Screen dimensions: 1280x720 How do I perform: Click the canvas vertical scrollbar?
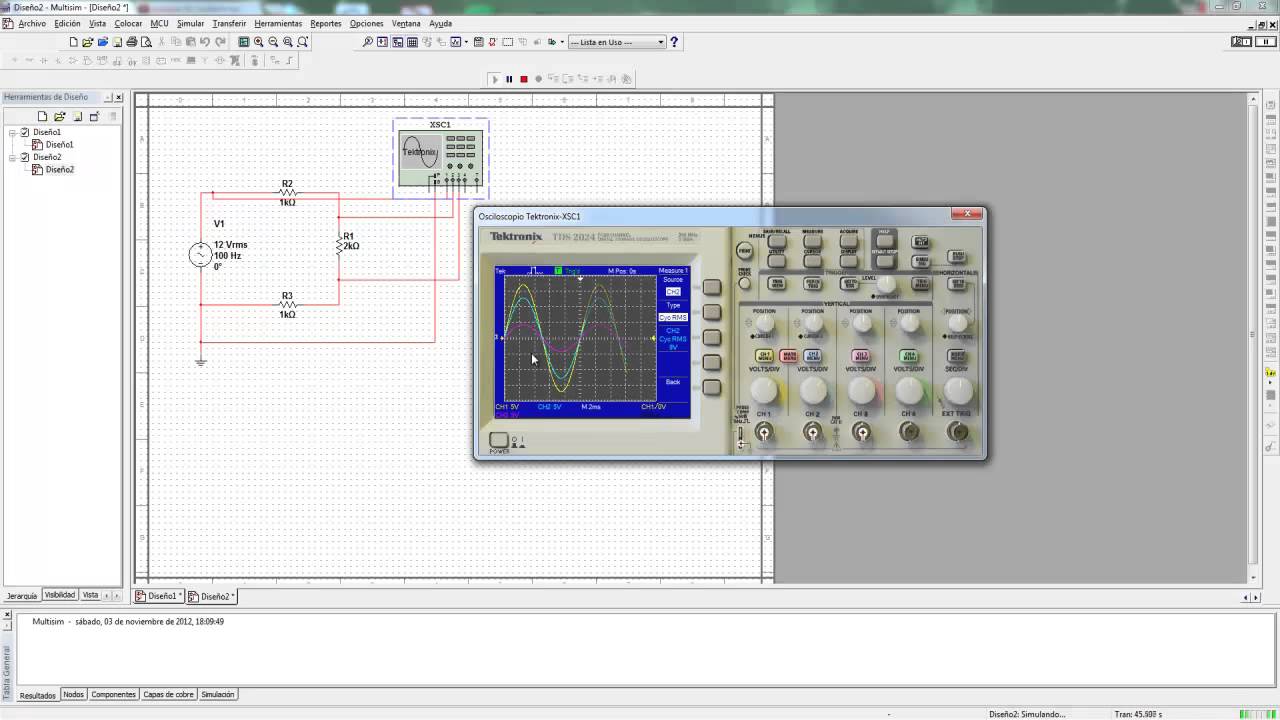click(x=1255, y=338)
